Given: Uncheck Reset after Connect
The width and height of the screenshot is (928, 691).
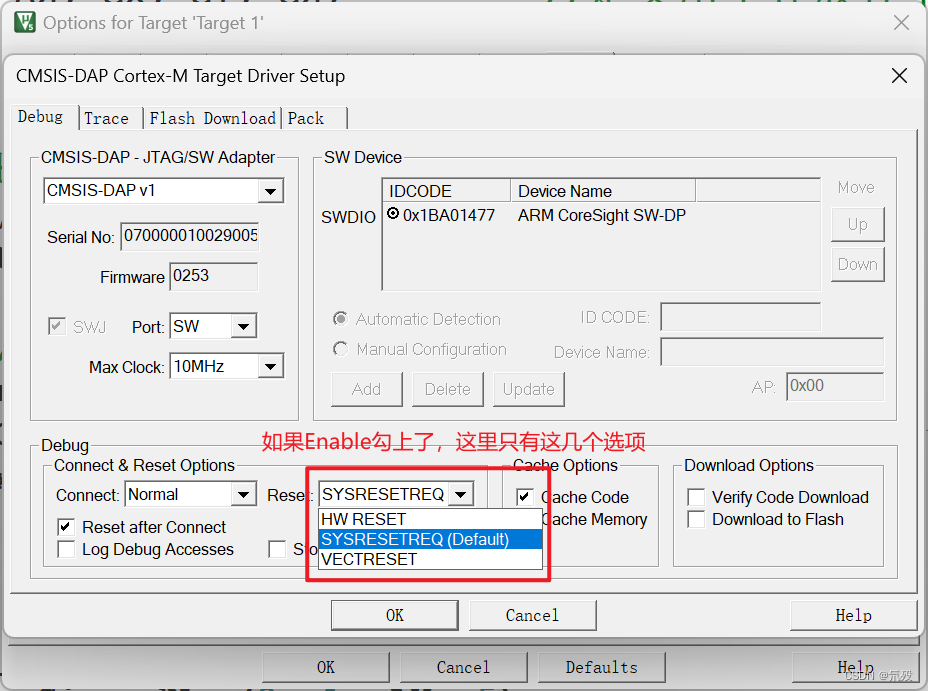Looking at the screenshot, I should tap(65, 527).
